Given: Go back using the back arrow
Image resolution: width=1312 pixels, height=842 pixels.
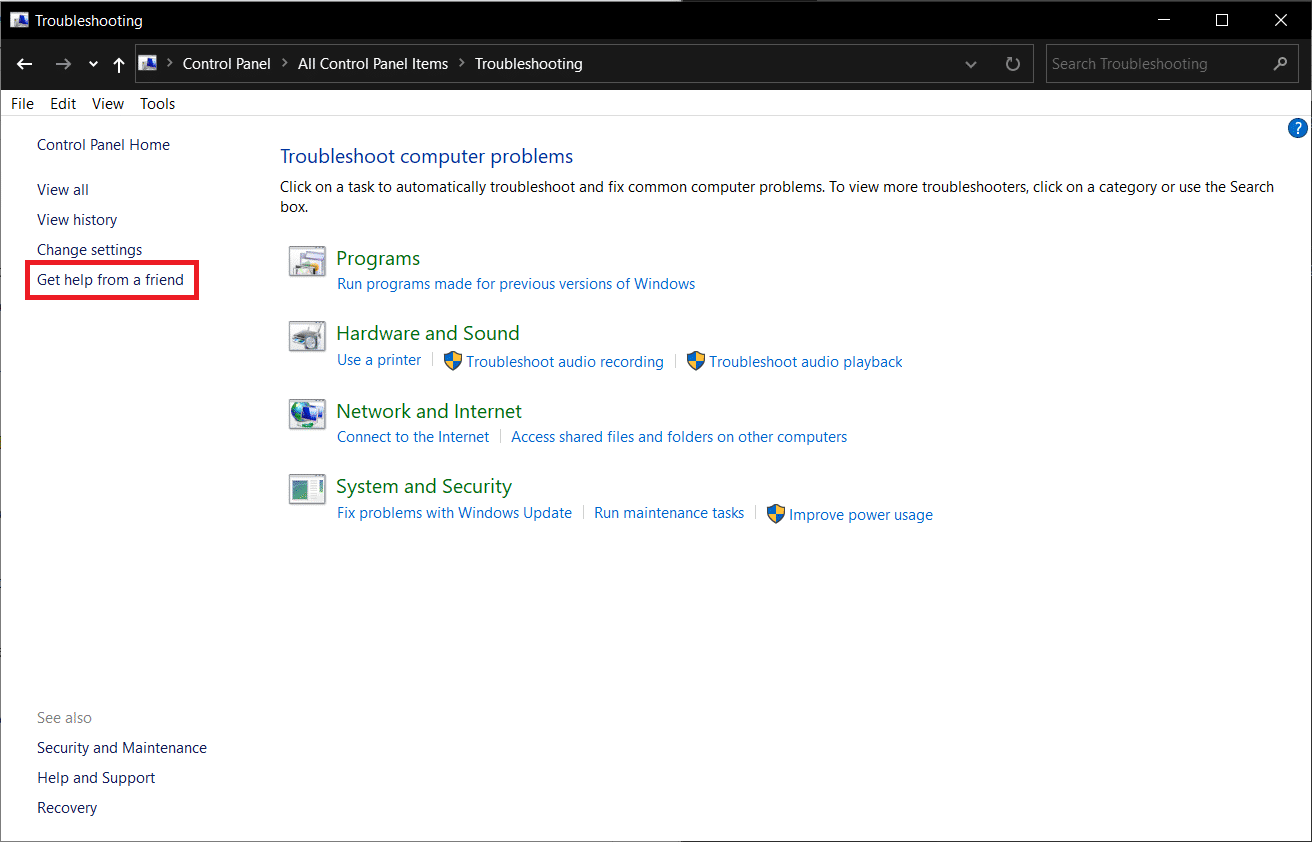Looking at the screenshot, I should 25,64.
